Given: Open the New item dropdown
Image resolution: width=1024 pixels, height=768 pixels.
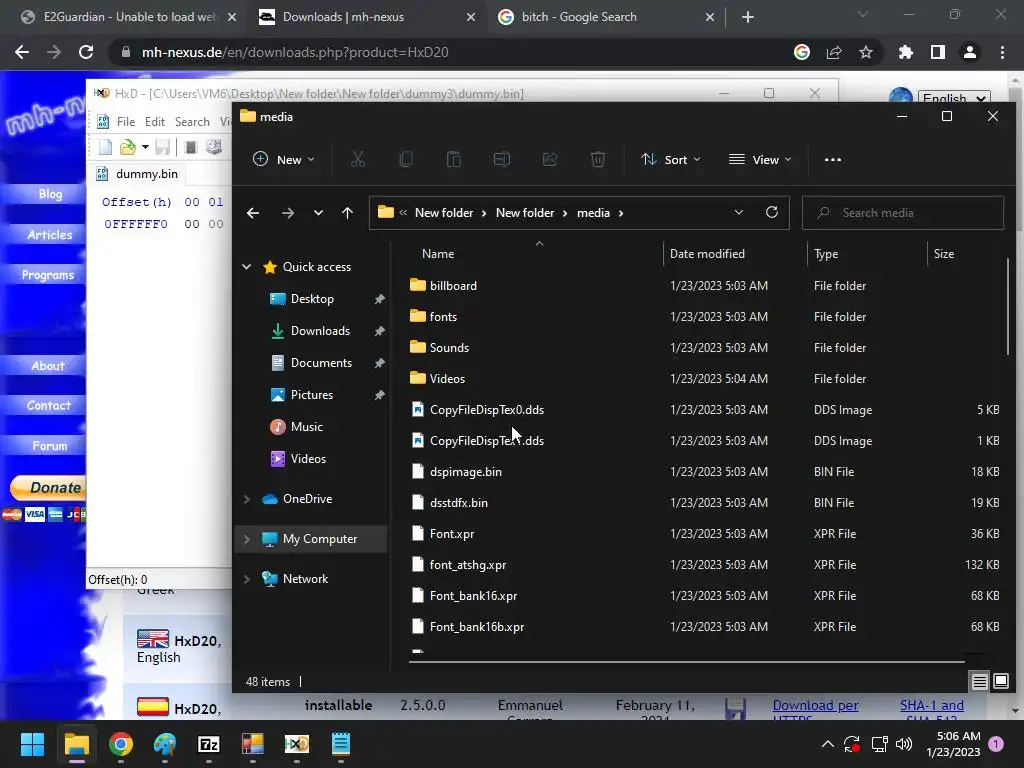Looking at the screenshot, I should pos(283,159).
